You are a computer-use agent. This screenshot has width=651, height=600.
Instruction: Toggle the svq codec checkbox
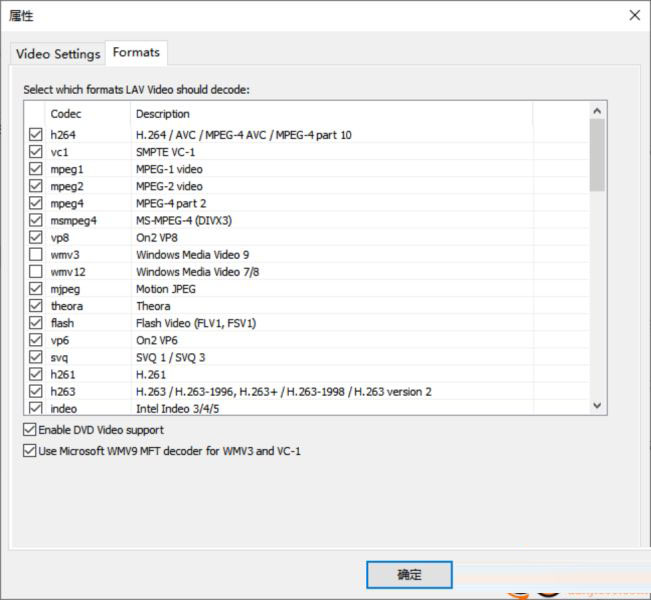36,357
